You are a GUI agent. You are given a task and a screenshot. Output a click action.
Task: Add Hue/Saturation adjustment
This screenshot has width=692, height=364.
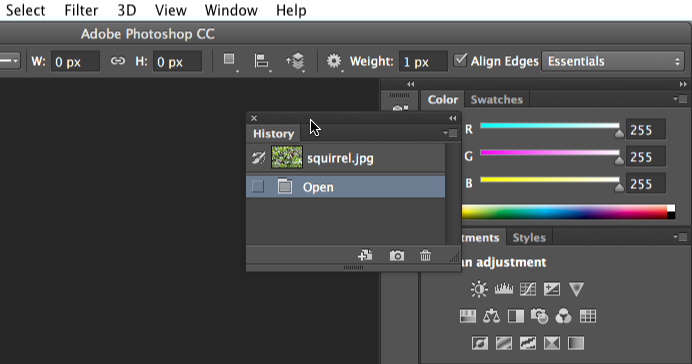468,316
